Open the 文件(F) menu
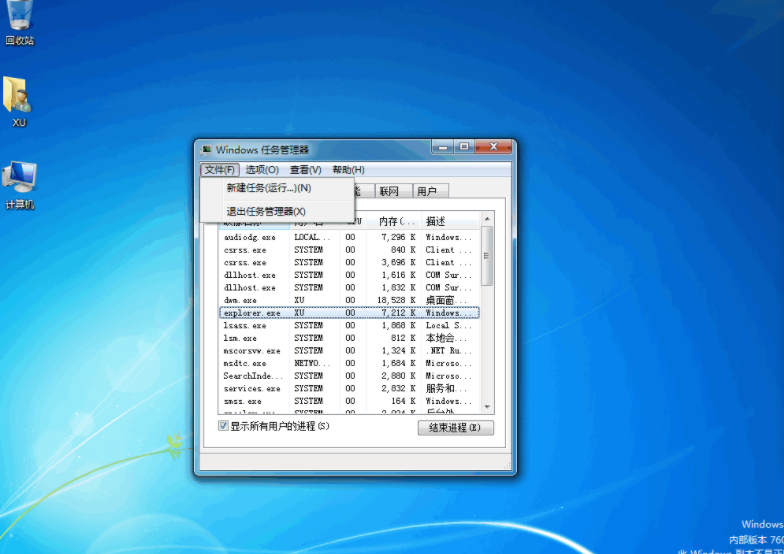 click(220, 170)
